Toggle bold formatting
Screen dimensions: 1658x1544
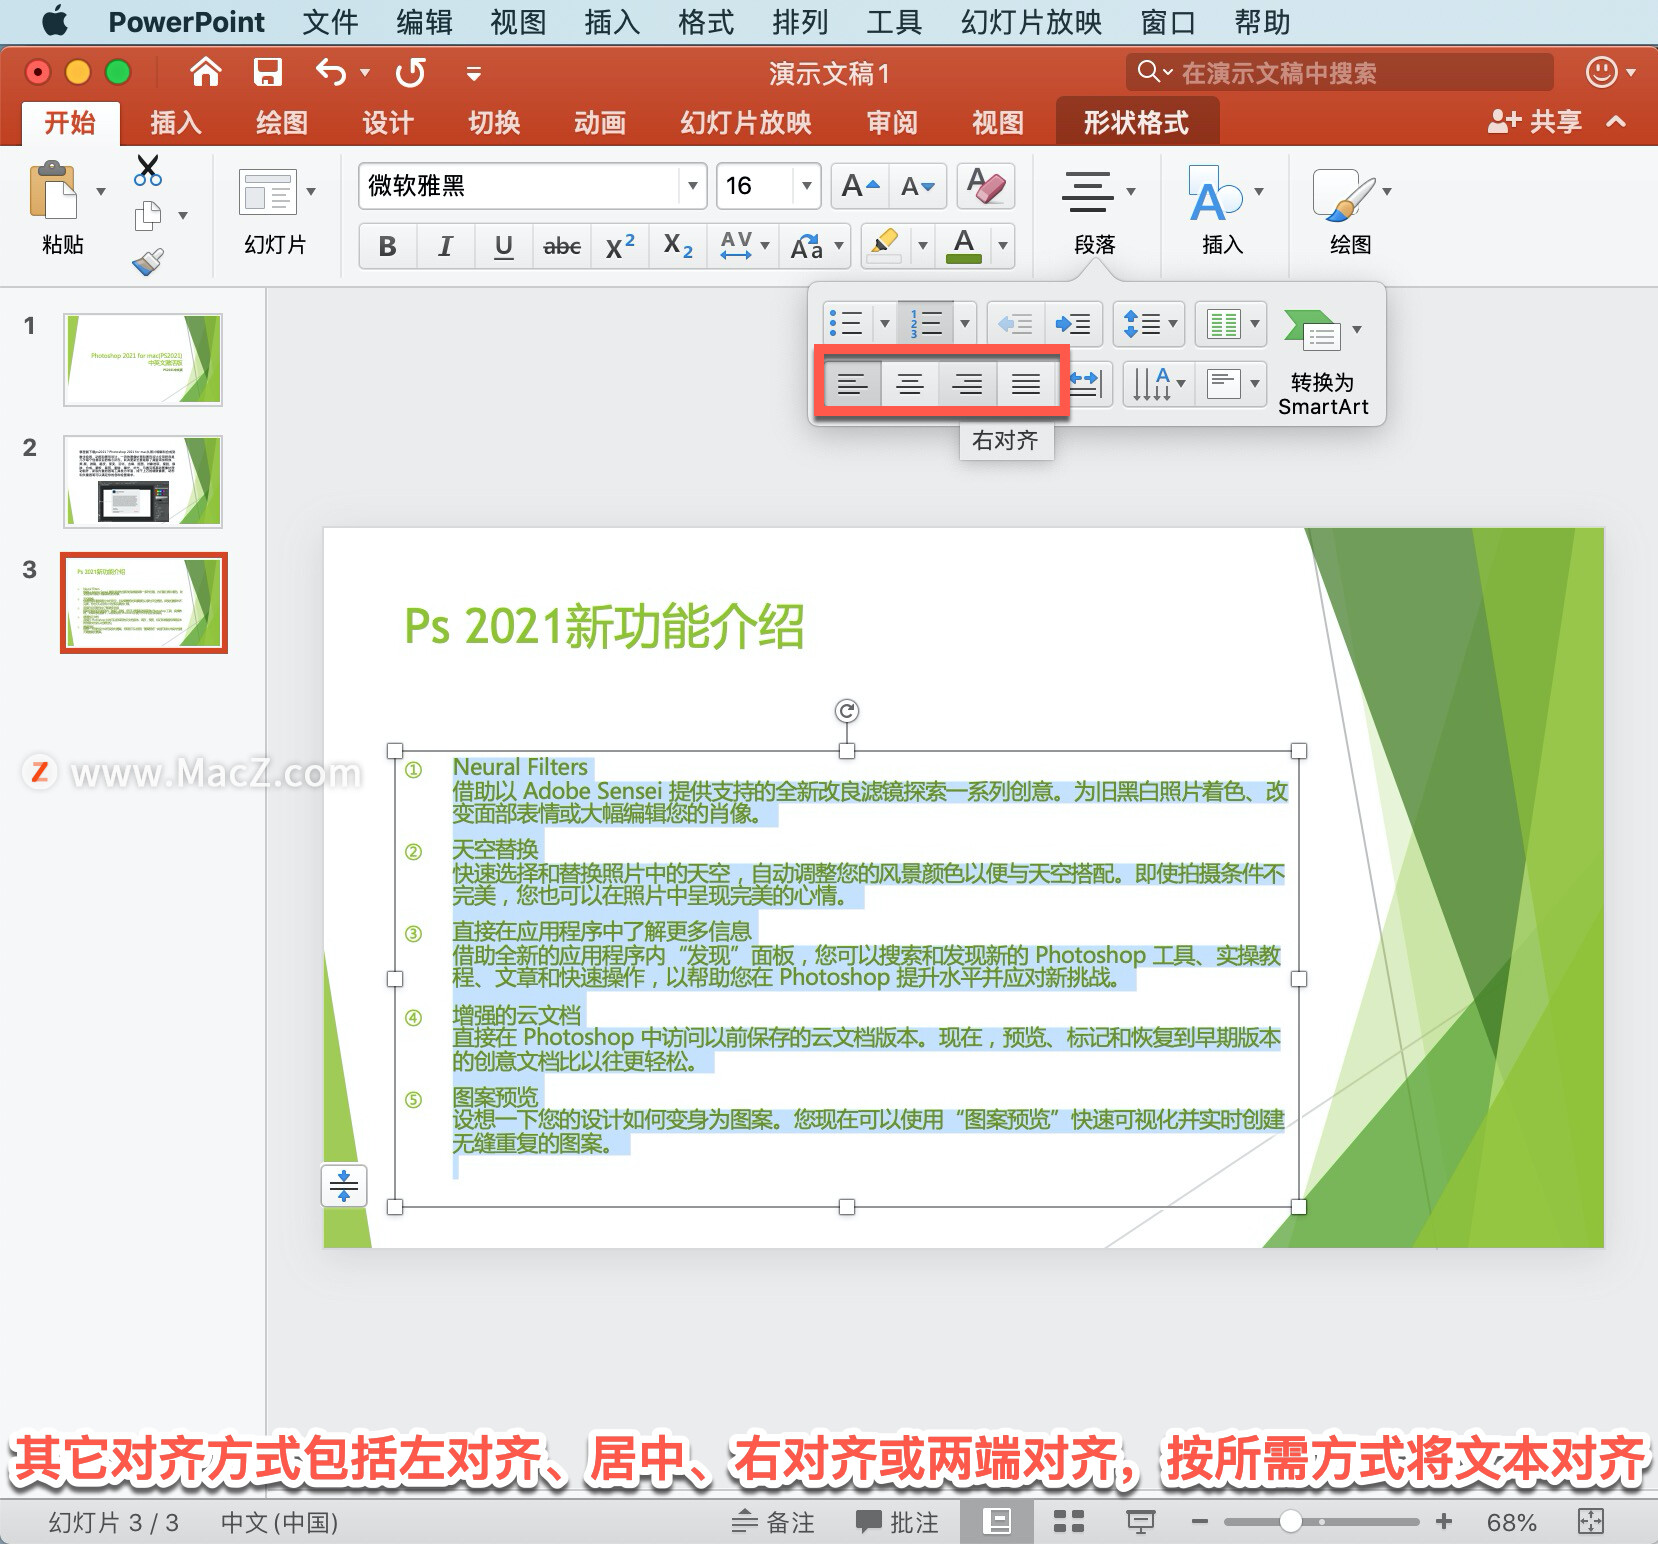tap(388, 246)
